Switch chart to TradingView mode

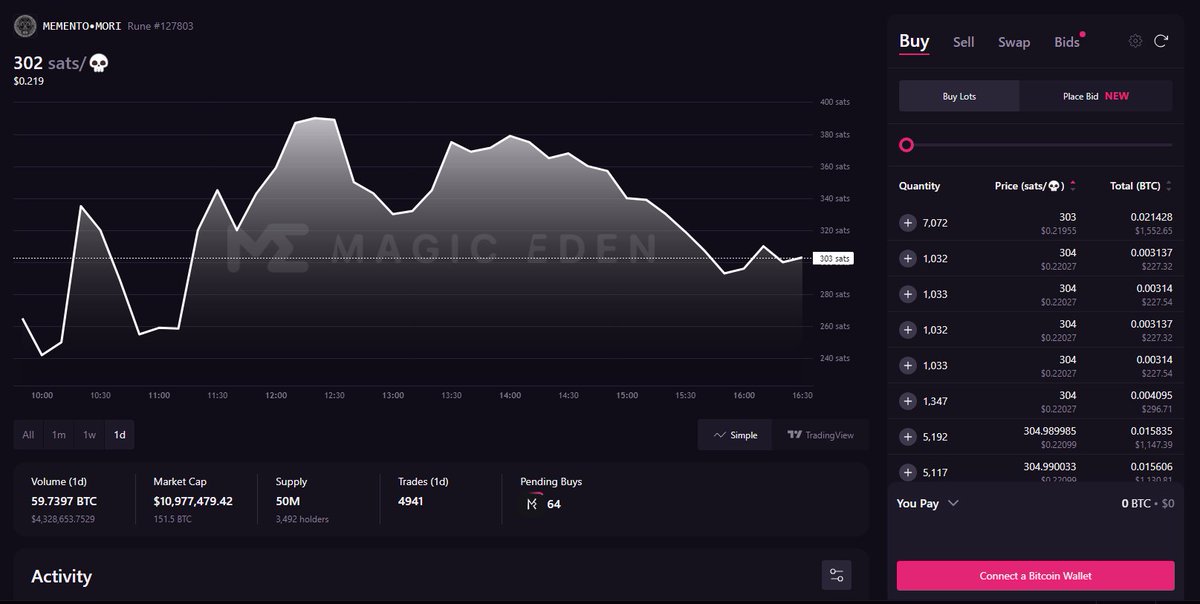820,435
